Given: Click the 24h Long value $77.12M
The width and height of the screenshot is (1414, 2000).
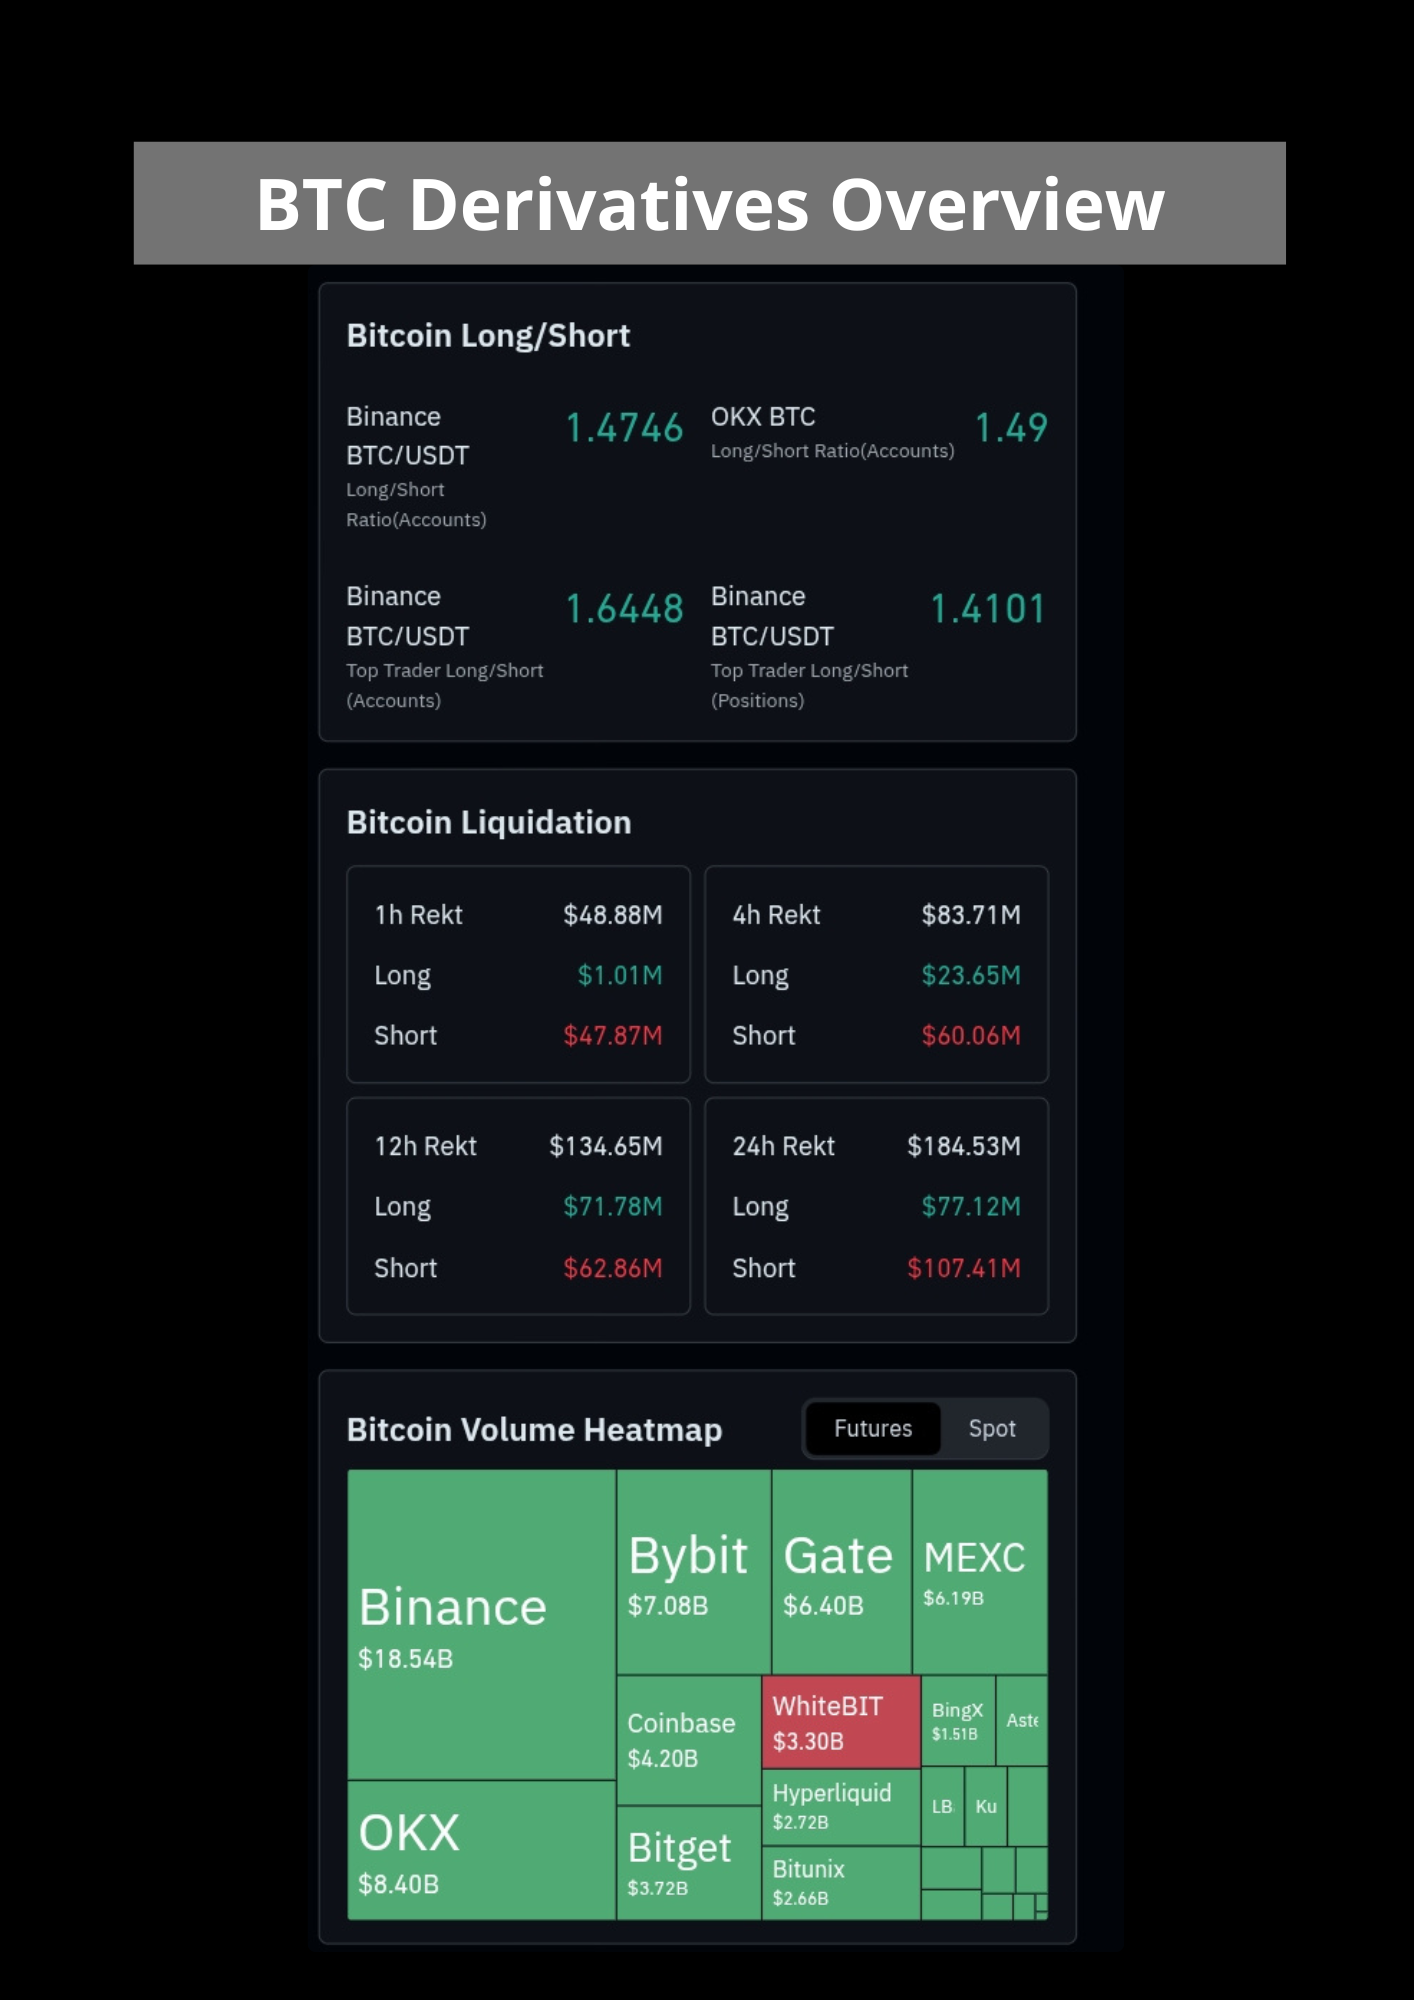Looking at the screenshot, I should click(971, 1206).
